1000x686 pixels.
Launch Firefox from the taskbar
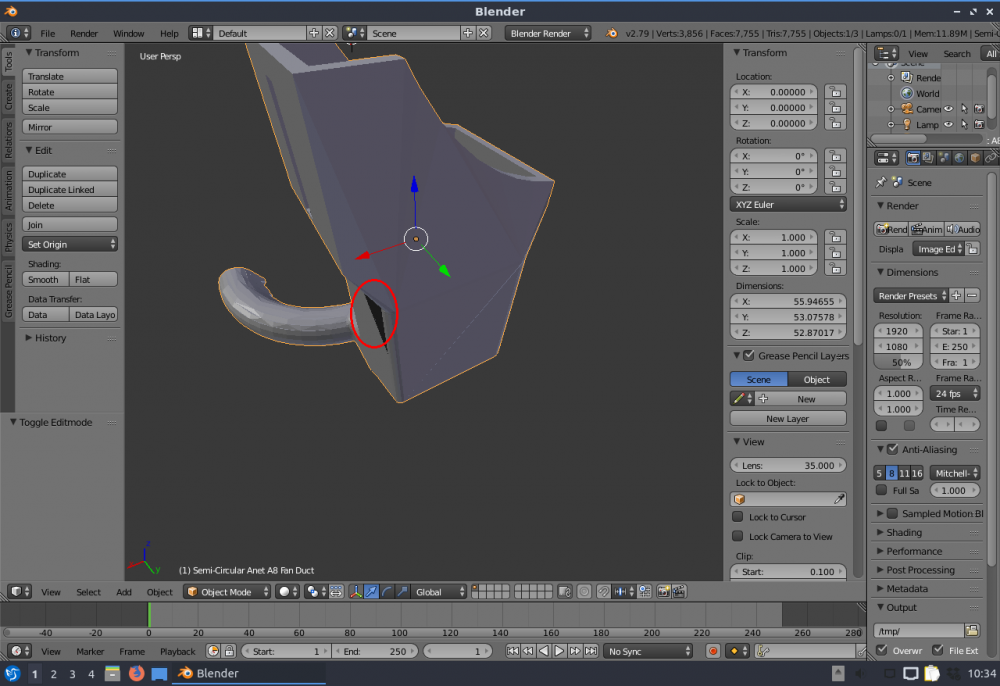click(x=136, y=673)
